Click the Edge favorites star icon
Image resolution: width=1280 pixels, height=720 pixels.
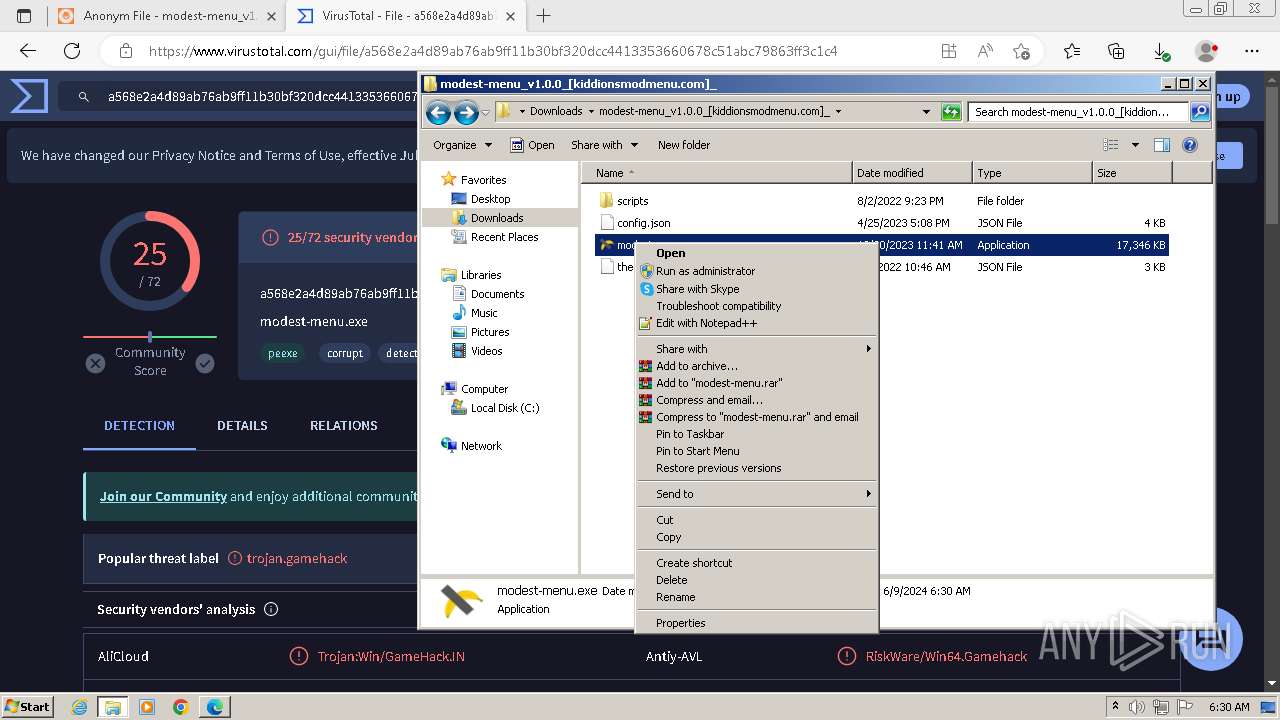click(x=1021, y=51)
